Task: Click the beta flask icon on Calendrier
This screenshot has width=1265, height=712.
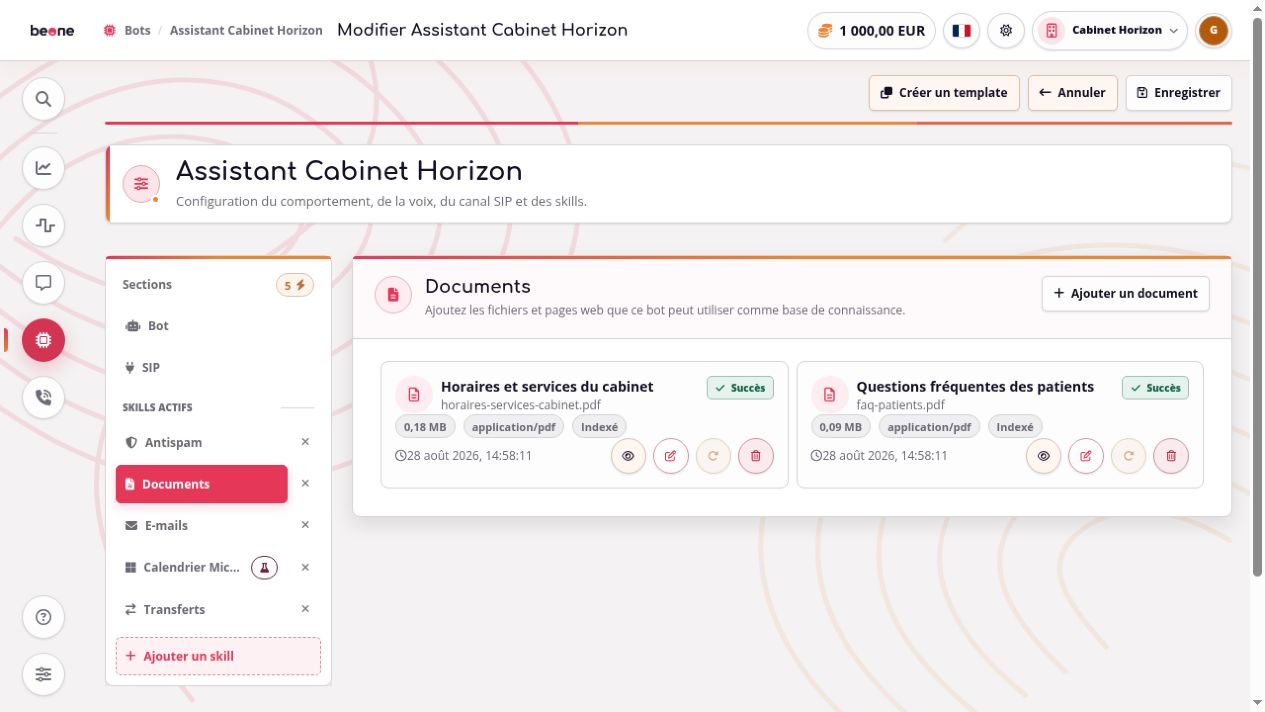Action: (x=264, y=567)
